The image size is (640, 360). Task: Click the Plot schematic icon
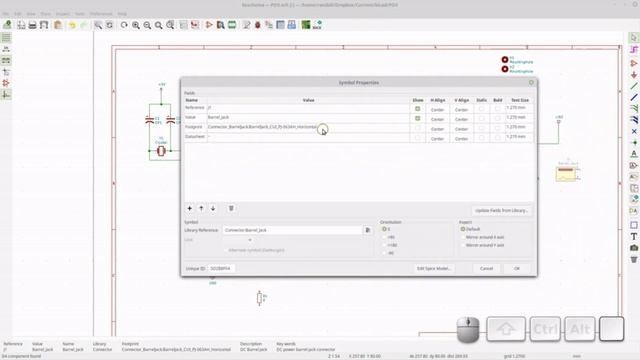click(x=44, y=25)
